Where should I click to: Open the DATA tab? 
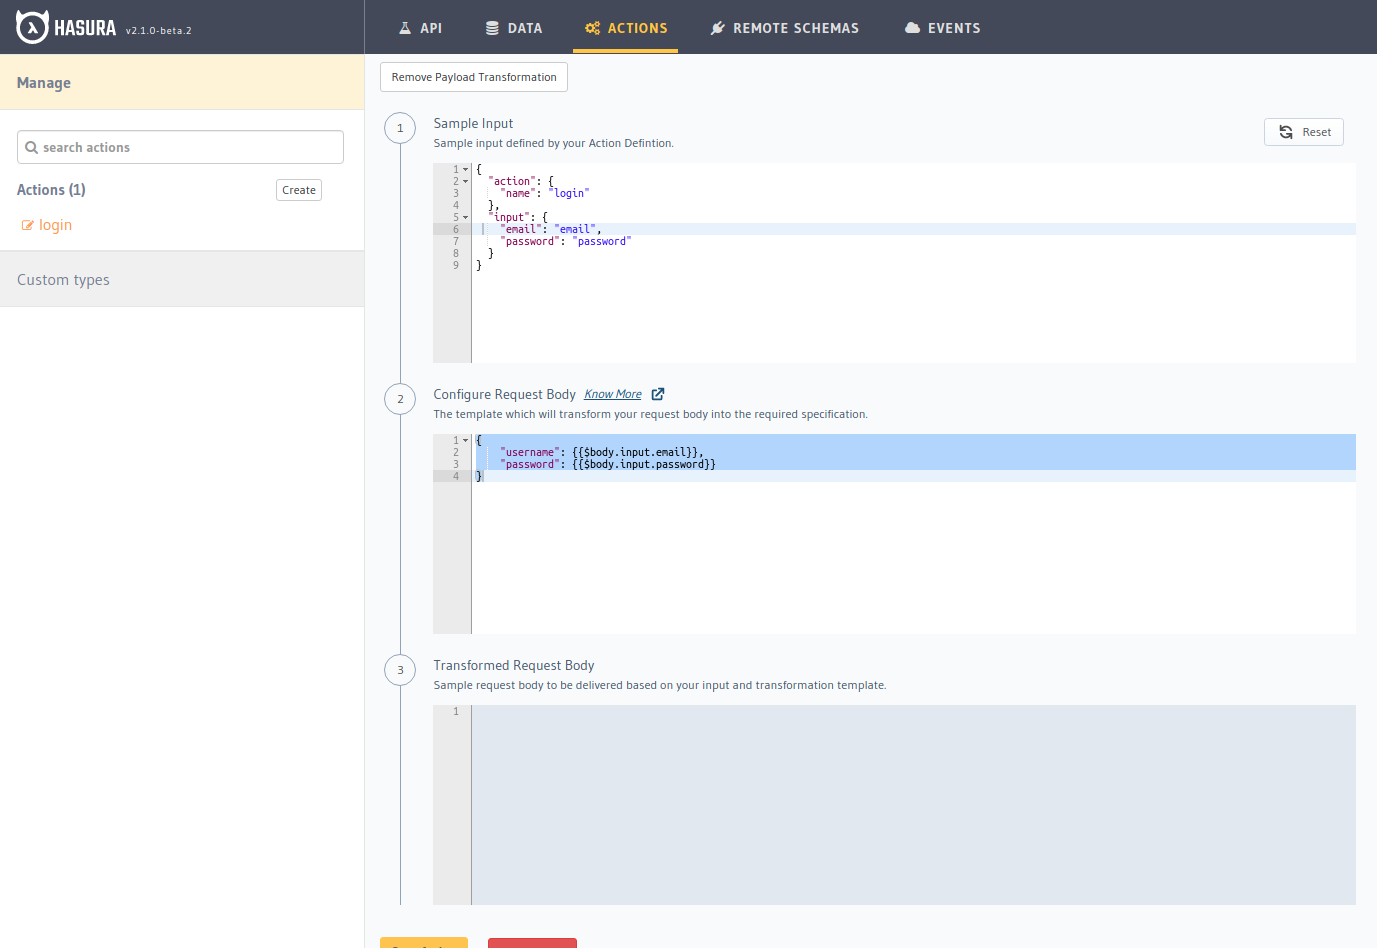coord(514,28)
